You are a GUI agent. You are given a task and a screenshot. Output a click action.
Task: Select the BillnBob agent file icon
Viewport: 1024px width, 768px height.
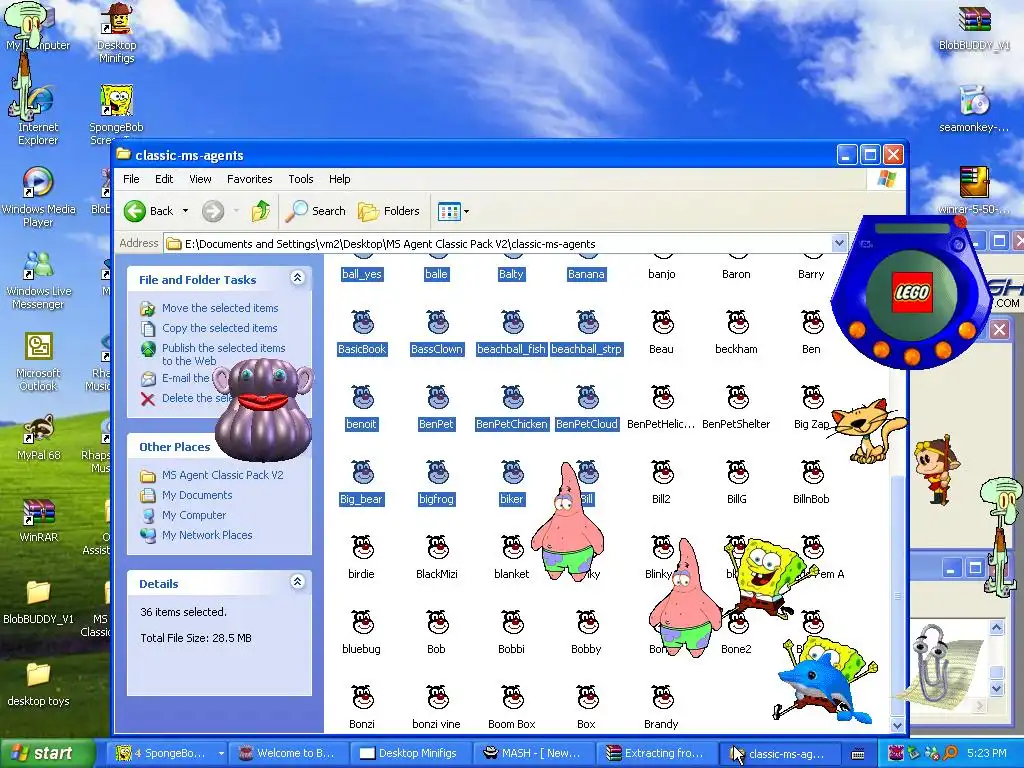click(x=812, y=473)
